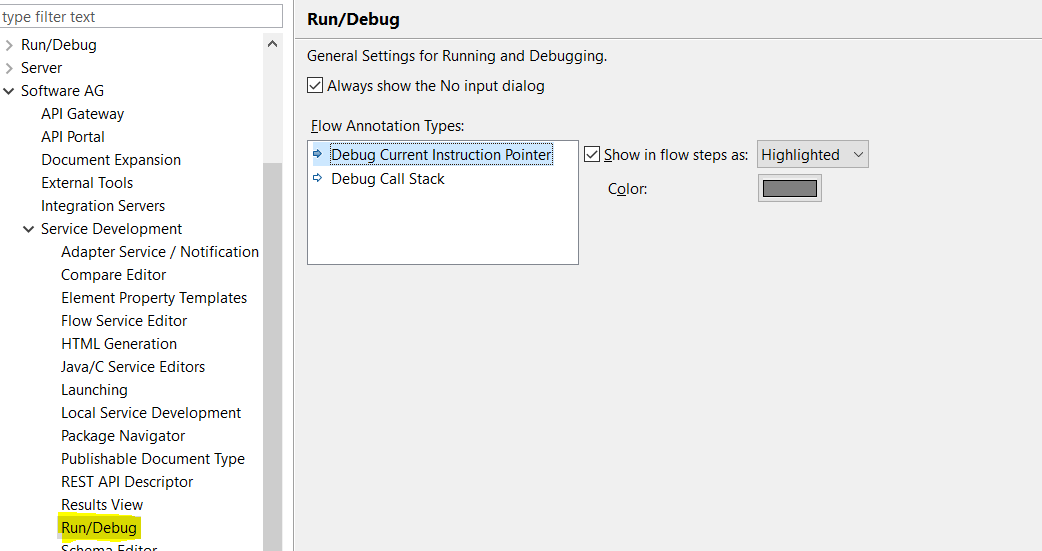Open Launching preferences
The width and height of the screenshot is (1042, 551).
tap(94, 390)
